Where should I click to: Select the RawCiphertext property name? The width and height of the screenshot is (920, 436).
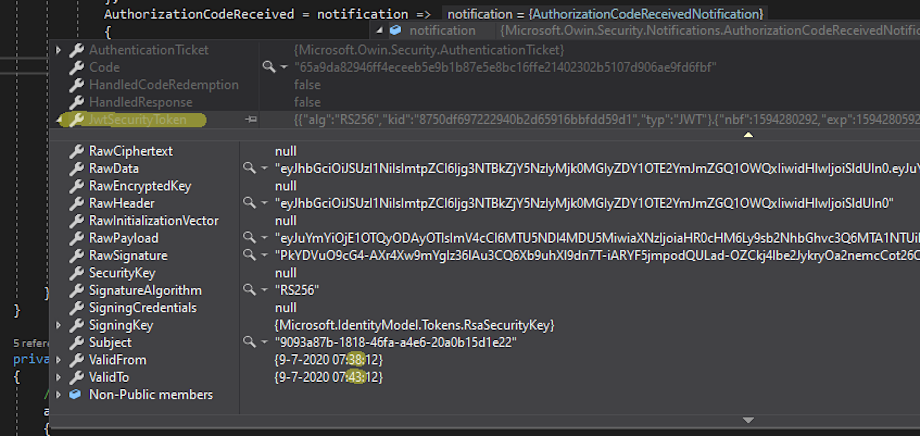click(131, 151)
